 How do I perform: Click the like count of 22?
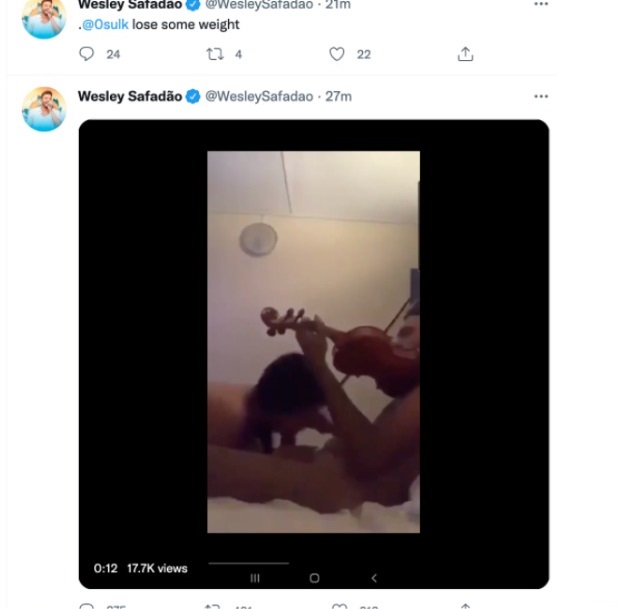(363, 55)
